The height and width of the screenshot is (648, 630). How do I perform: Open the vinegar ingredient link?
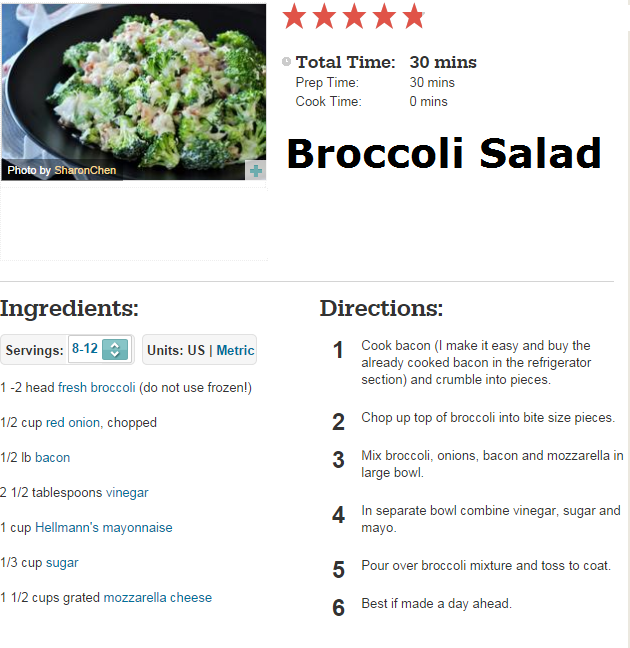[127, 493]
